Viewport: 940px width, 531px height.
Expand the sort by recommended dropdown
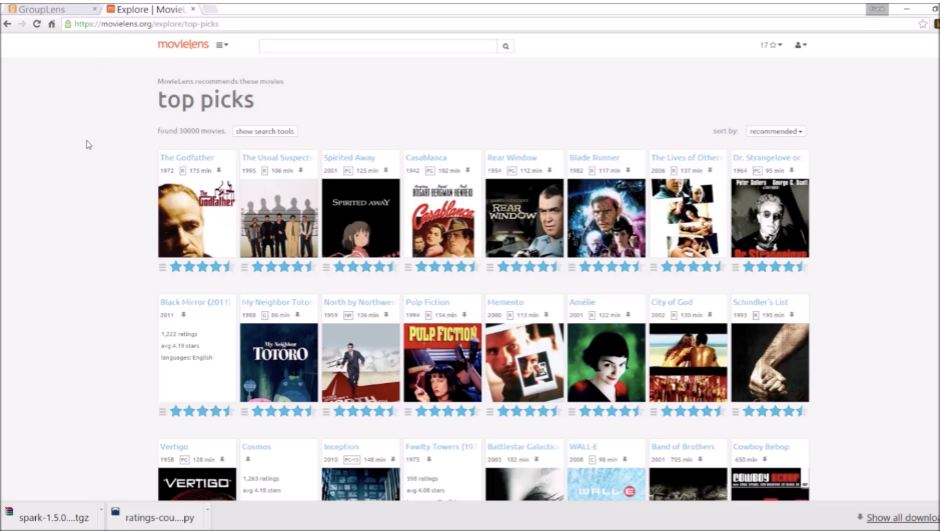coord(776,131)
